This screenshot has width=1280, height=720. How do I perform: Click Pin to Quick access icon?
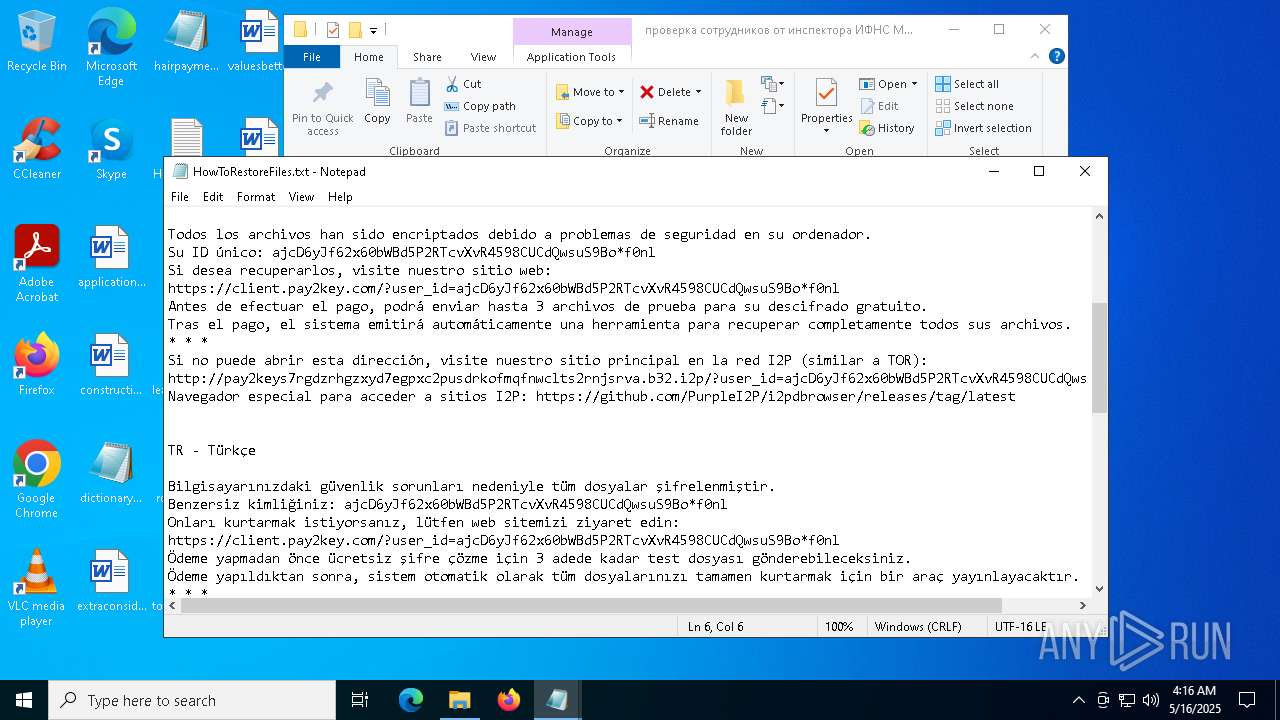tap(322, 95)
